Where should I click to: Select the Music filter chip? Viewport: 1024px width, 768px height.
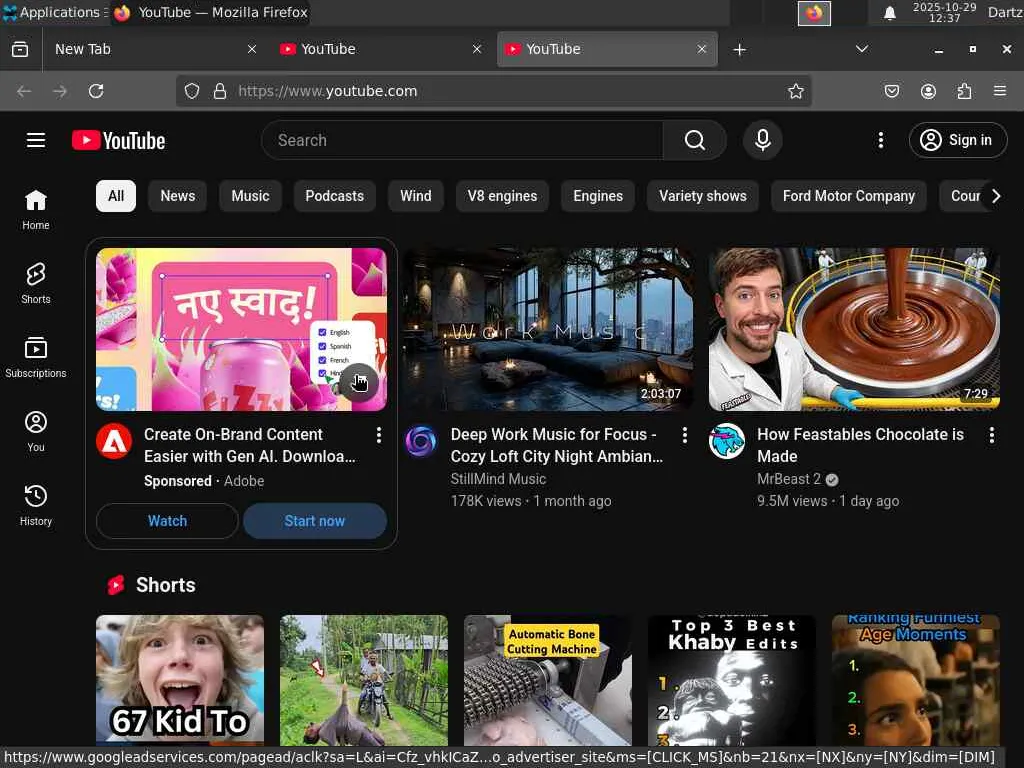click(x=250, y=196)
